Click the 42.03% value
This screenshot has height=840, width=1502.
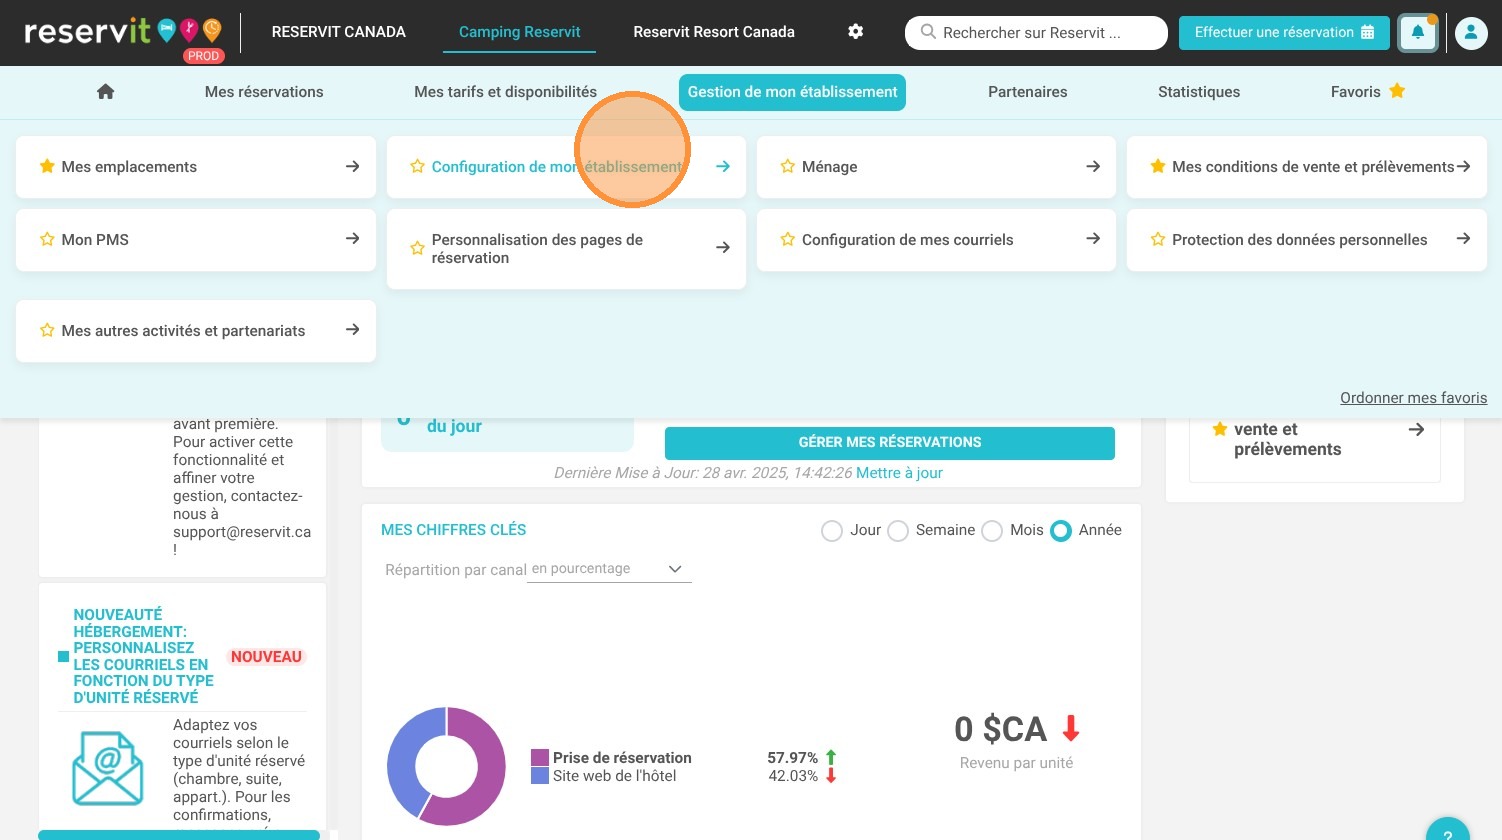[x=793, y=776]
